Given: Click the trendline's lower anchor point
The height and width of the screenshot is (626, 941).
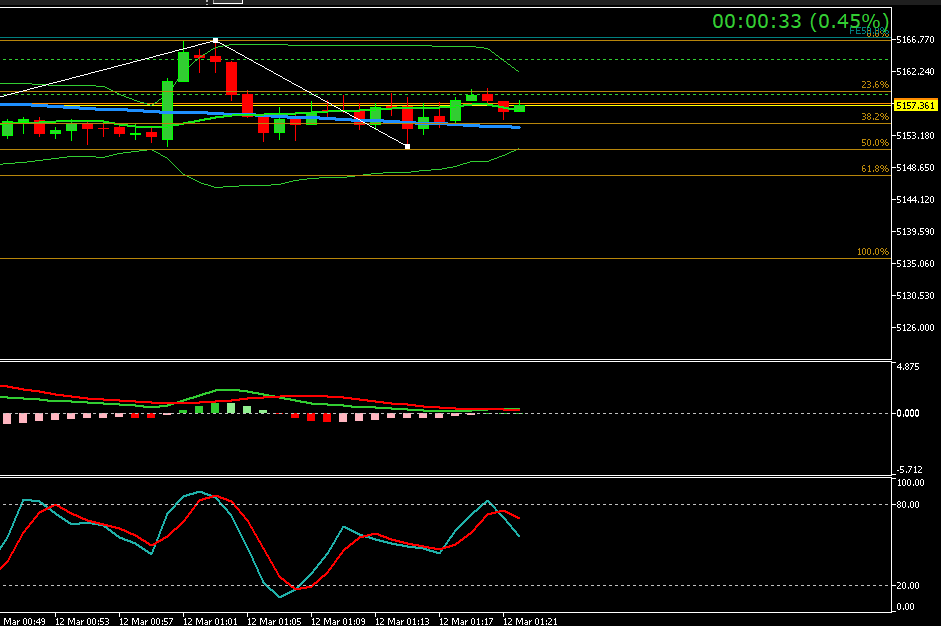Looking at the screenshot, I should click(x=408, y=147).
